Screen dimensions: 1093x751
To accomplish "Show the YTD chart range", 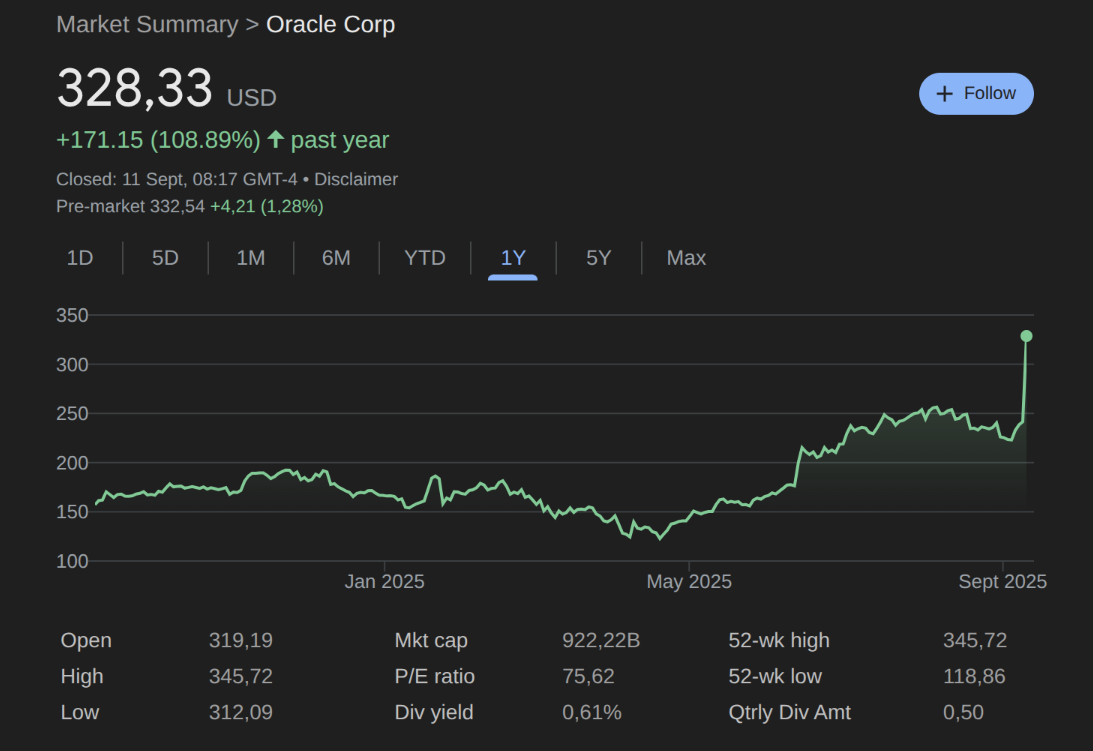I will click(x=425, y=258).
